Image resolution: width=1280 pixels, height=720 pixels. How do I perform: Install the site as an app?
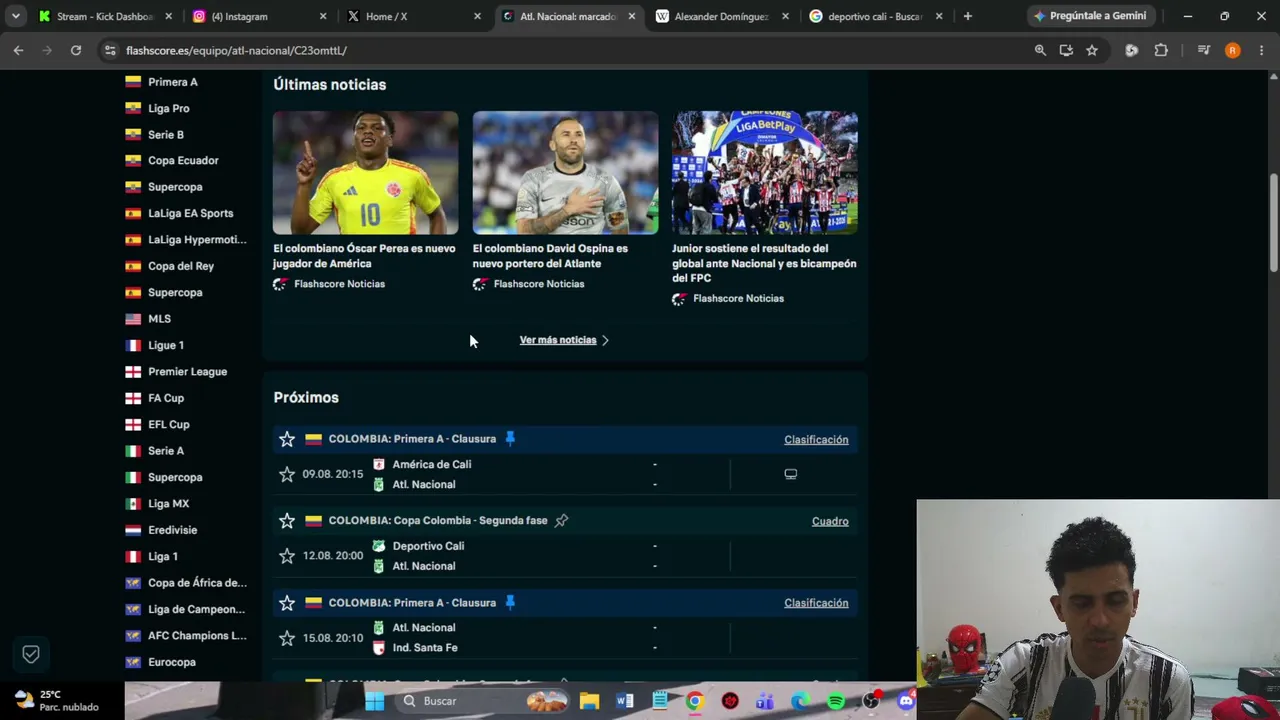click(x=1066, y=50)
